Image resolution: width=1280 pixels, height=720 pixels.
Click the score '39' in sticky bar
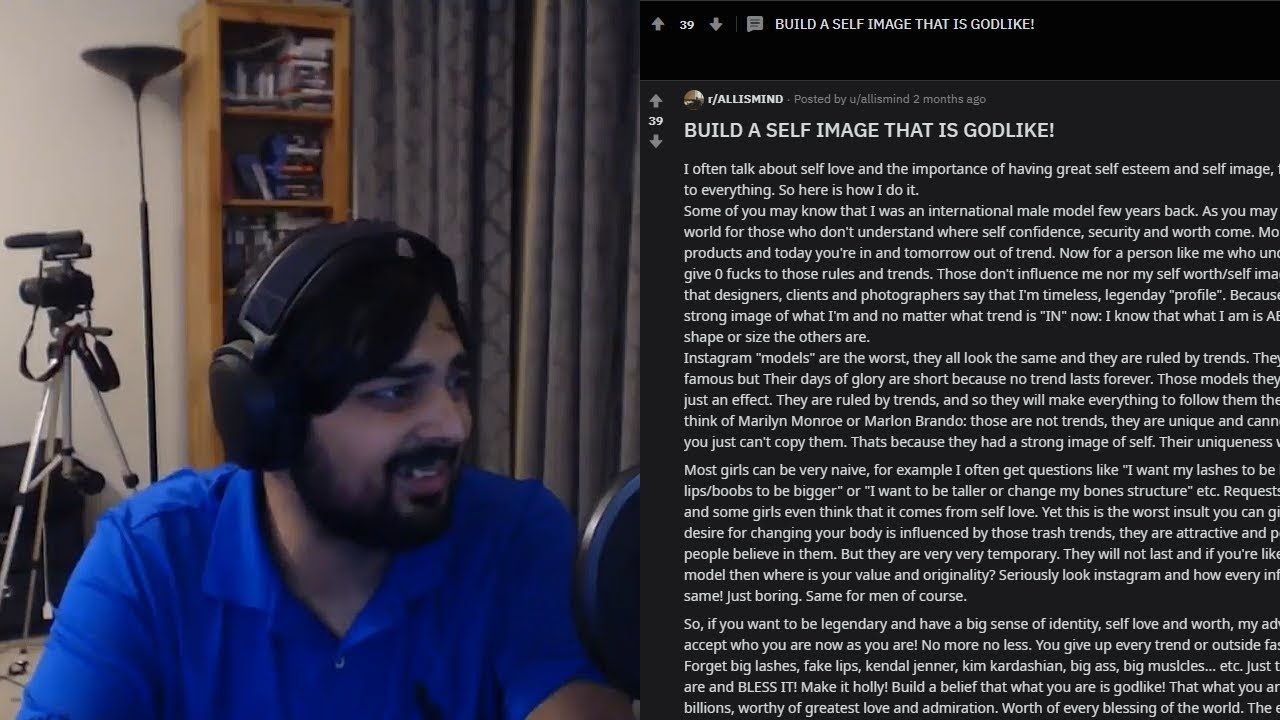(x=687, y=25)
